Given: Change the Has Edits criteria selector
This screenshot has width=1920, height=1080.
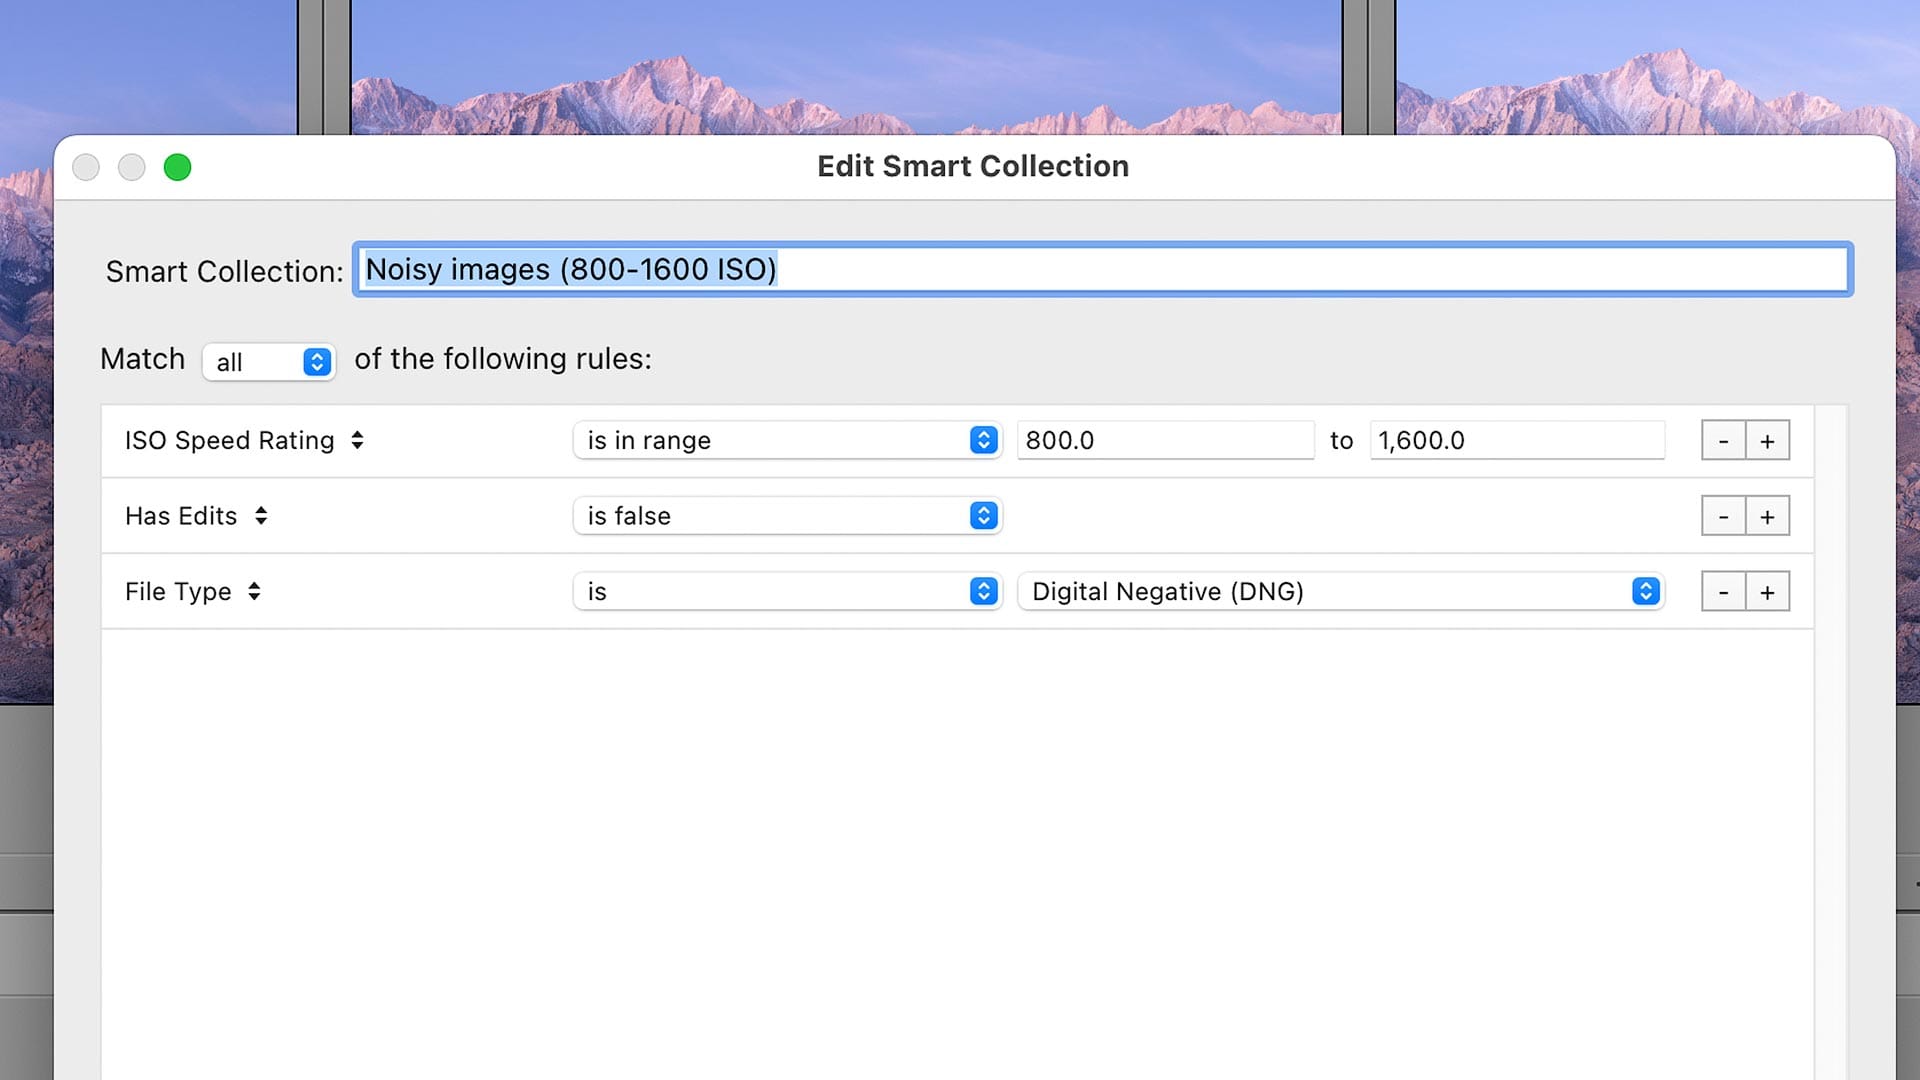Looking at the screenshot, I should tap(196, 516).
